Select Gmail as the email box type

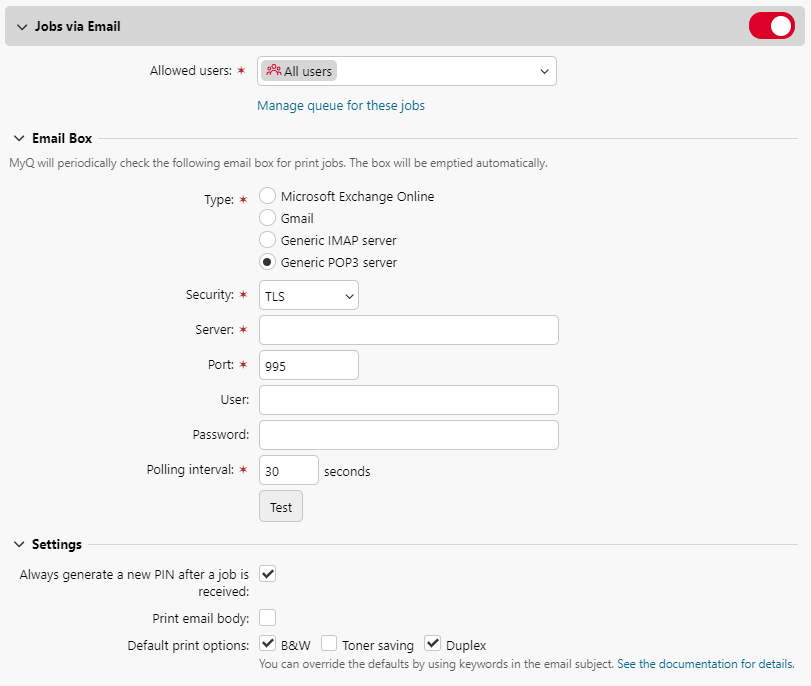click(267, 218)
